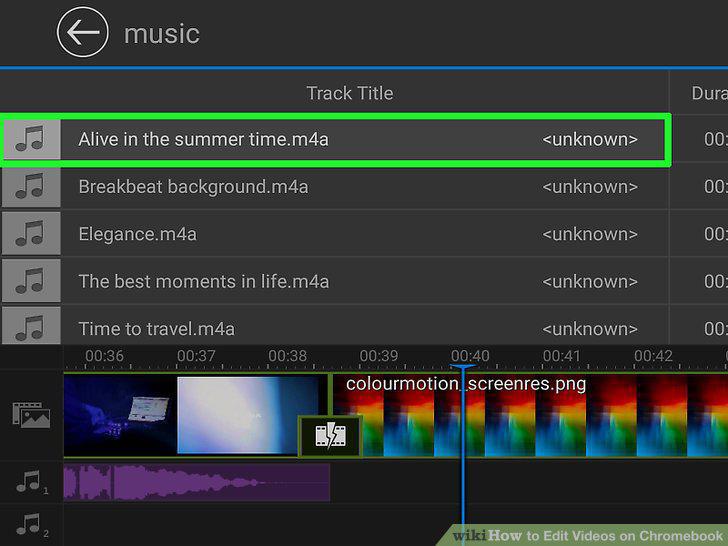Jump to 00:38 on the timeline ruler
The width and height of the screenshot is (728, 546).
(x=287, y=356)
